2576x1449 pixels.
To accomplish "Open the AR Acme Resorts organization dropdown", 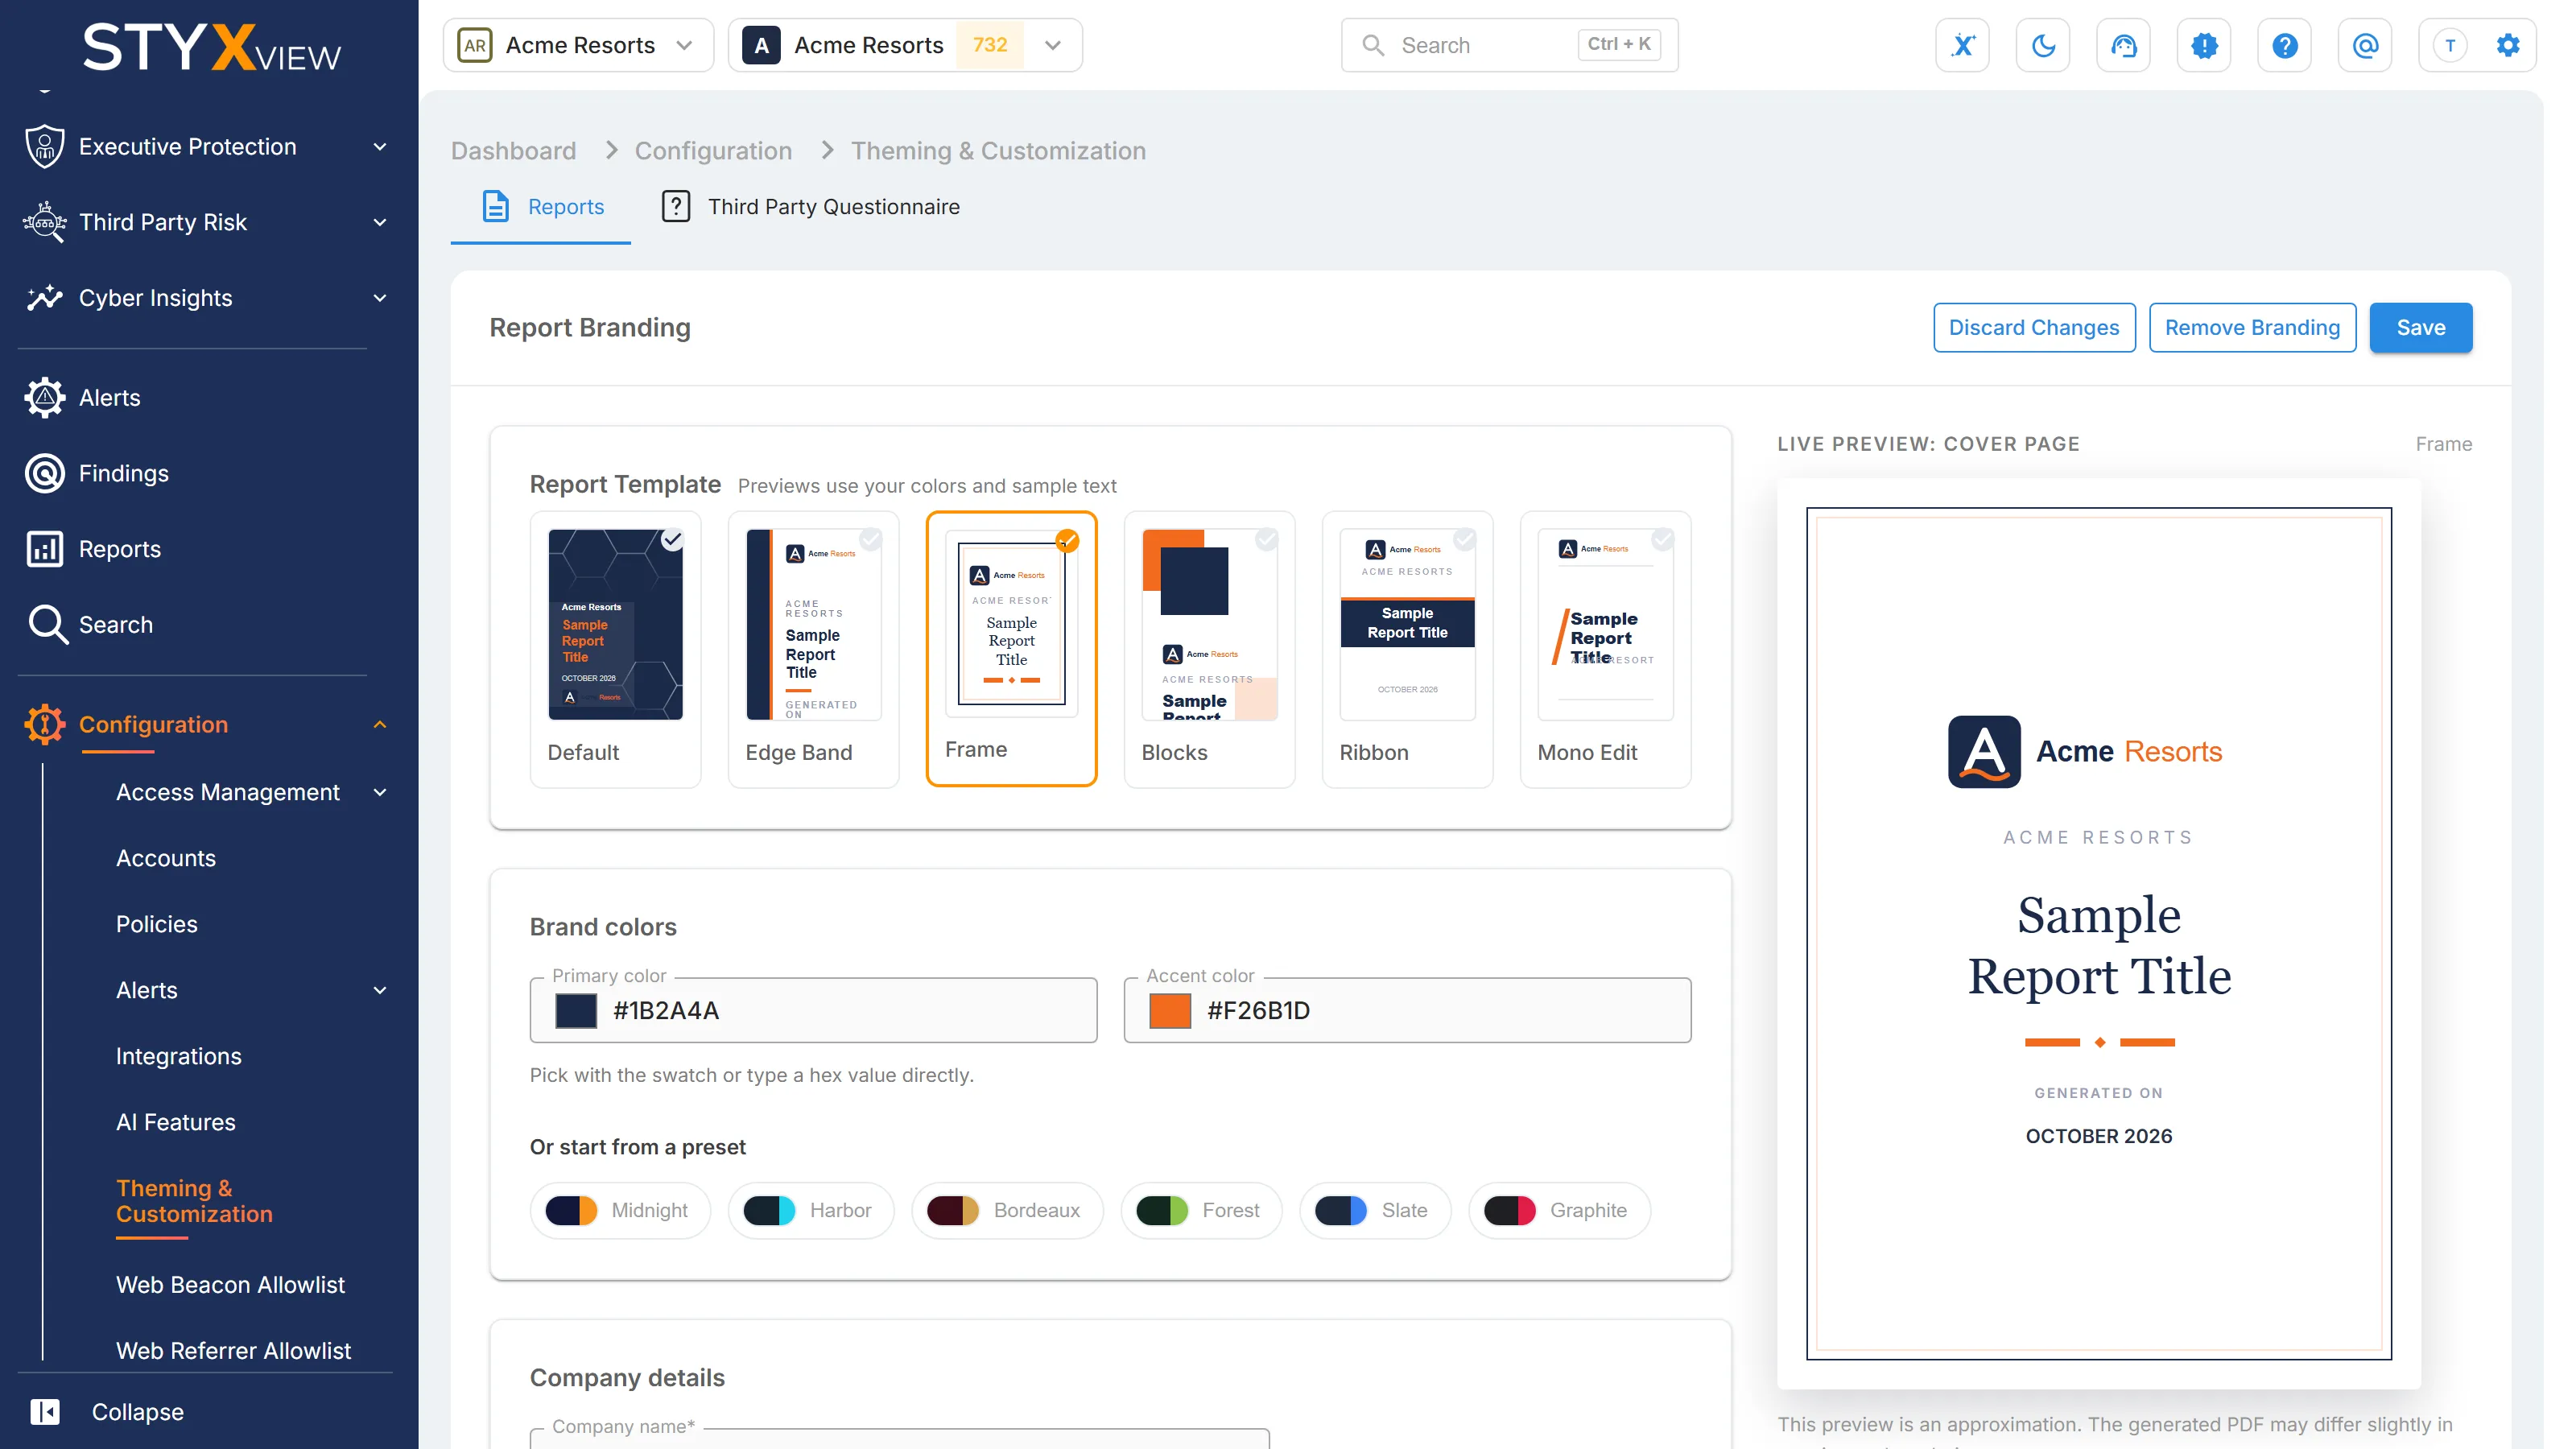I will 578,45.
